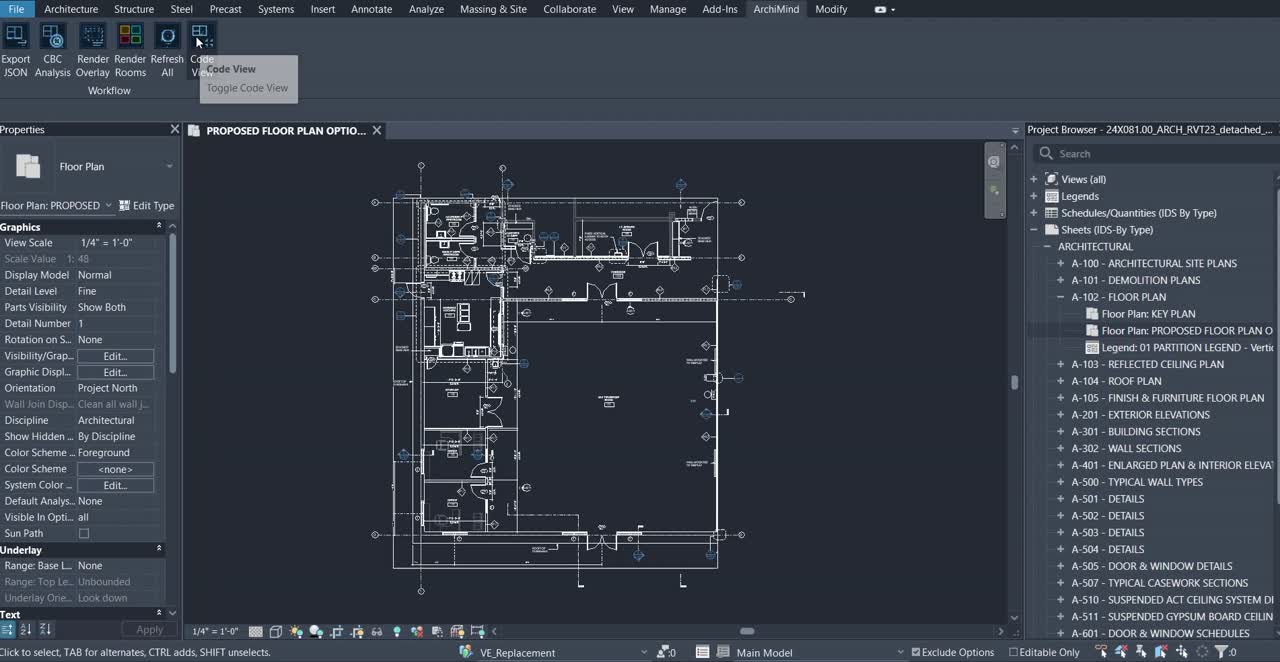Image resolution: width=1280 pixels, height=662 pixels.
Task: Open the Massing & Site tab
Action: pos(493,9)
